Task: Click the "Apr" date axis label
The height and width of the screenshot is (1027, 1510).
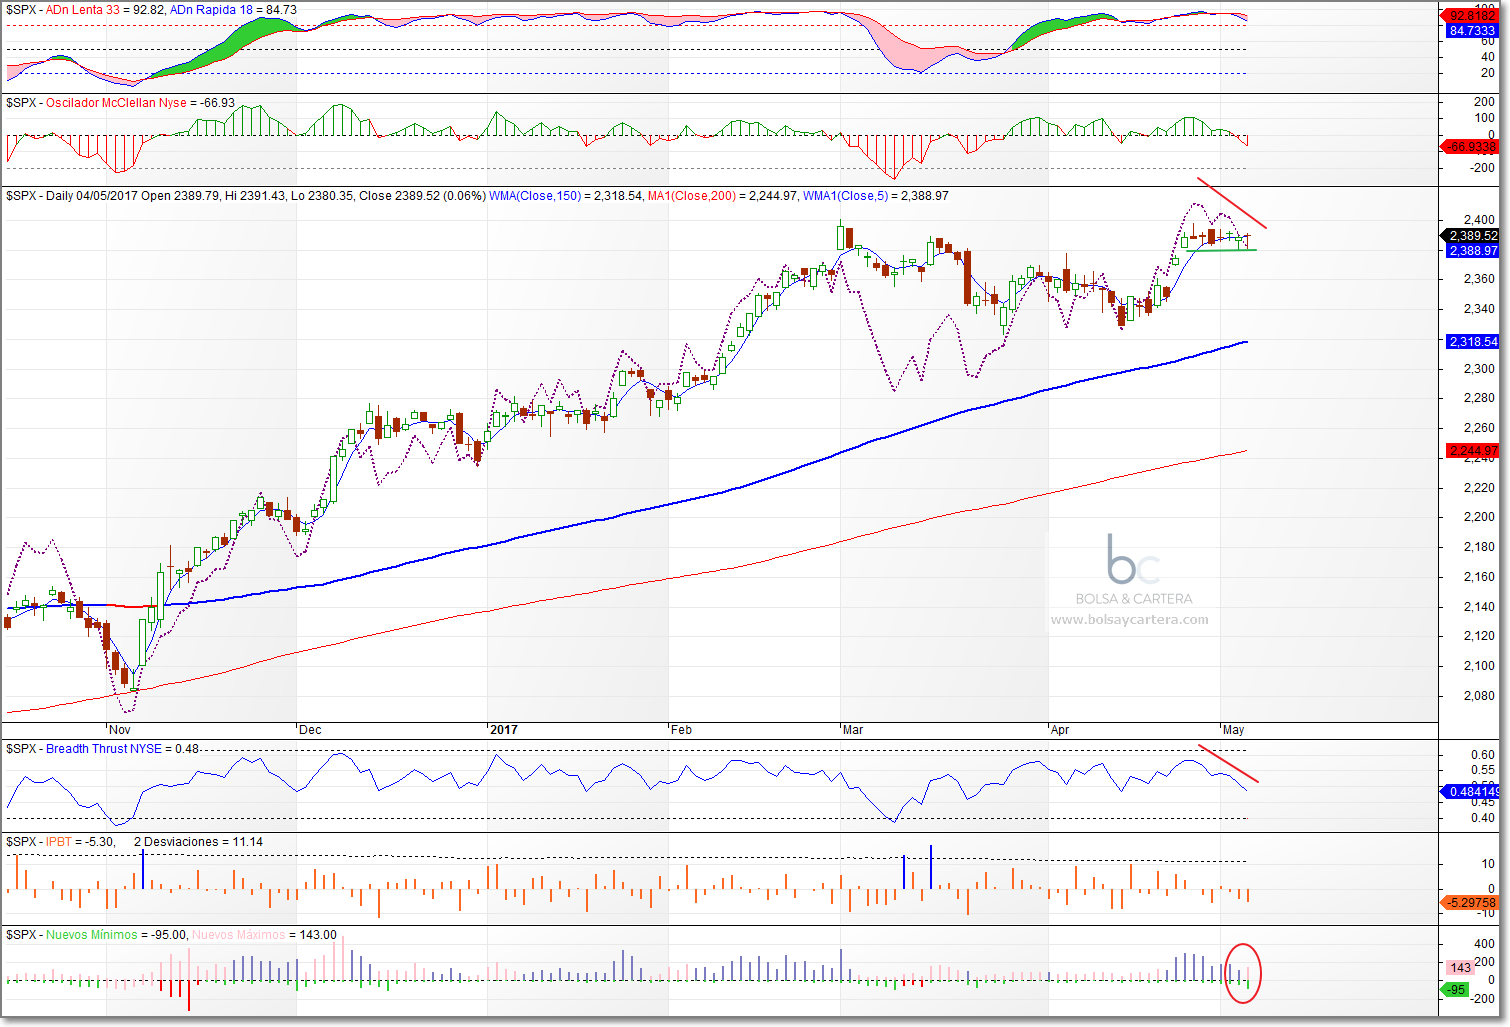Action: [1060, 730]
